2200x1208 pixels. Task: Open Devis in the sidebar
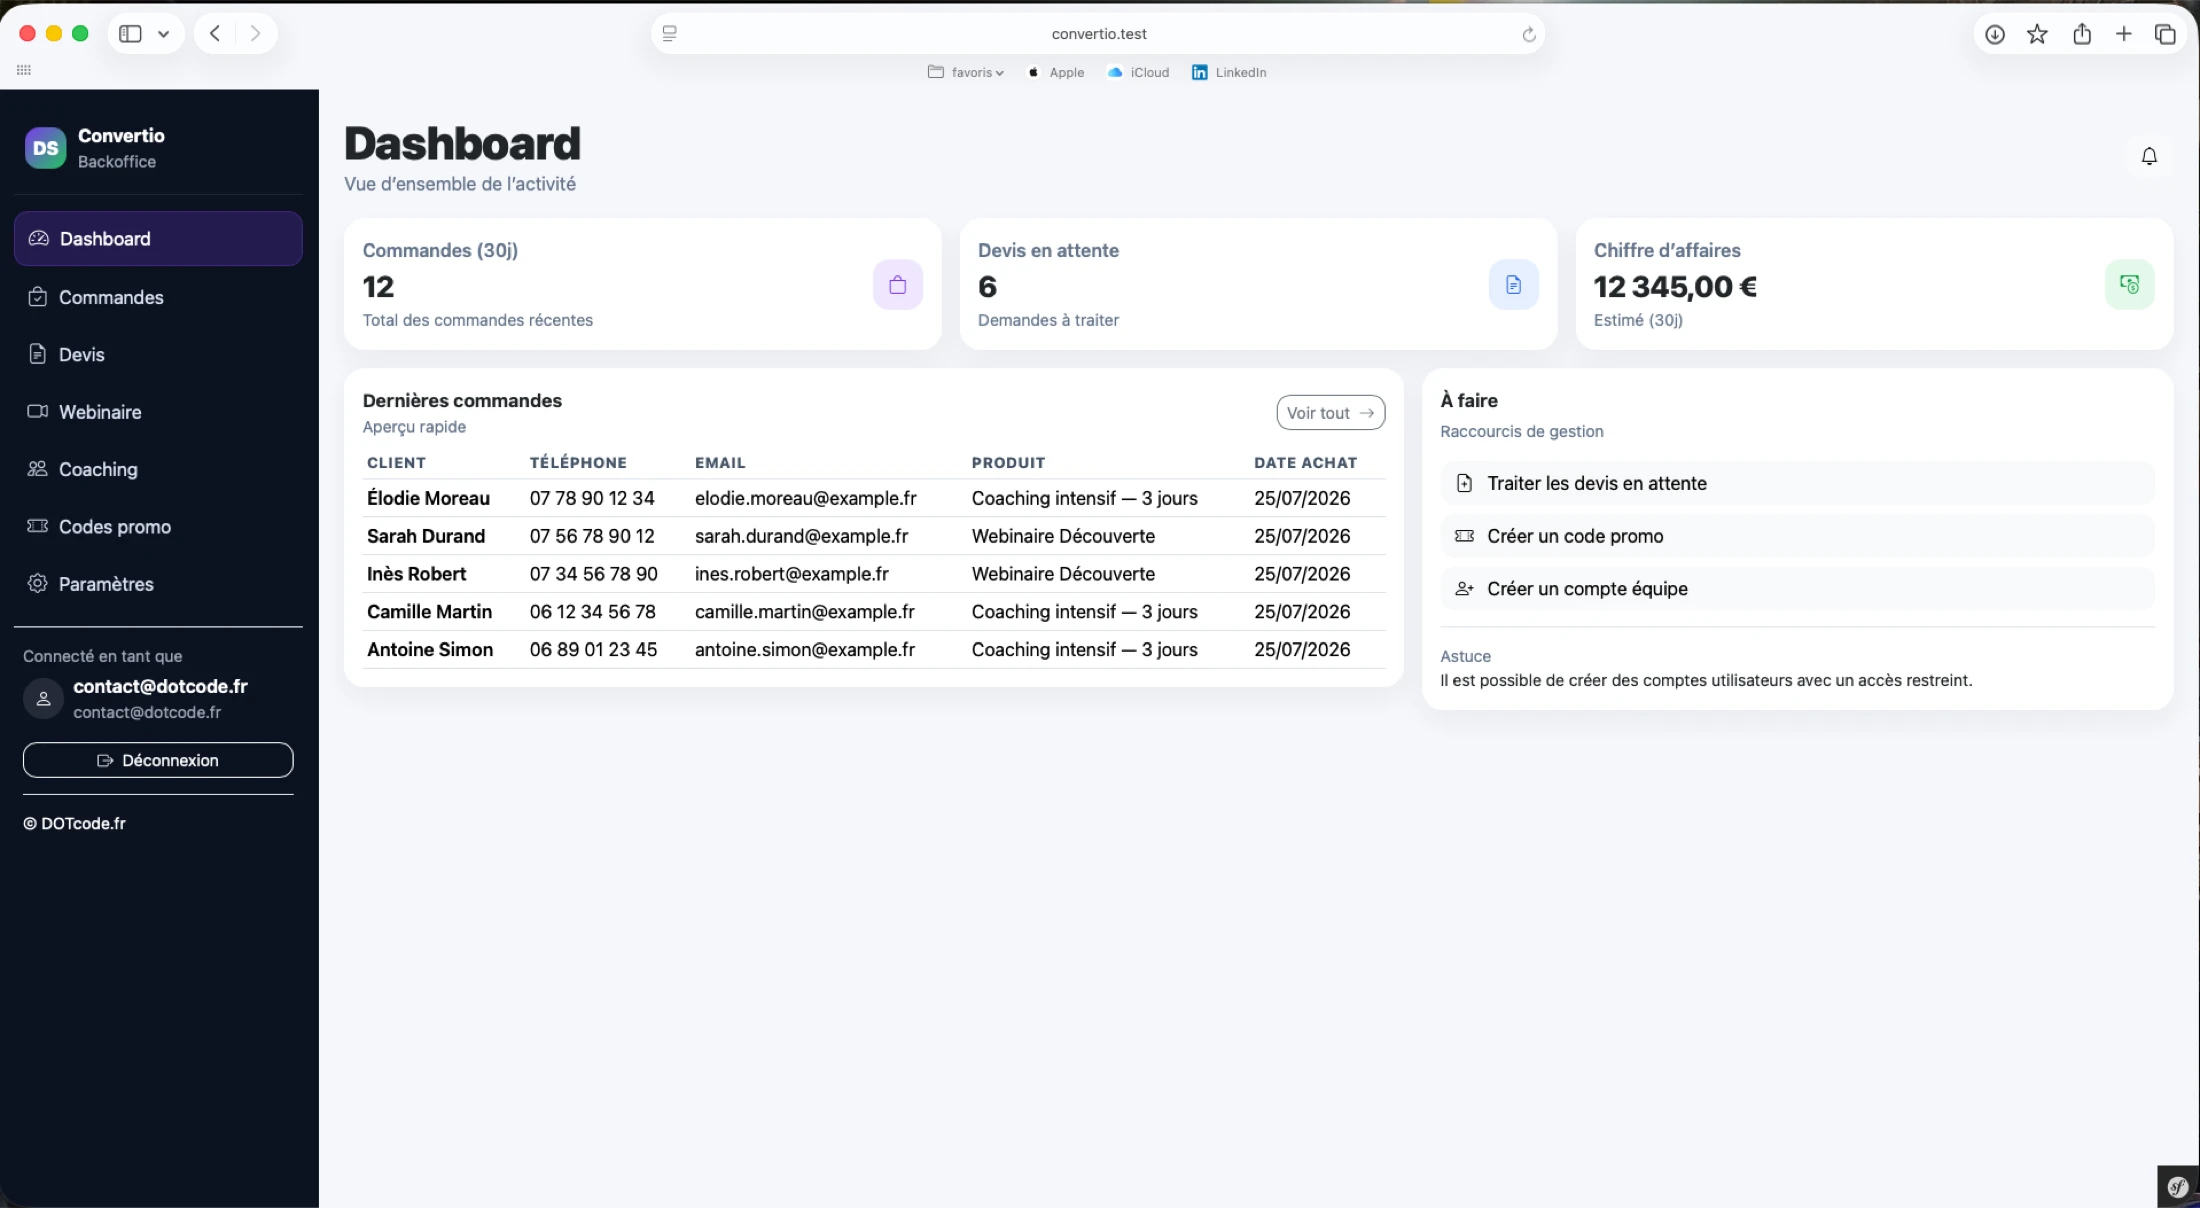tap(158, 354)
